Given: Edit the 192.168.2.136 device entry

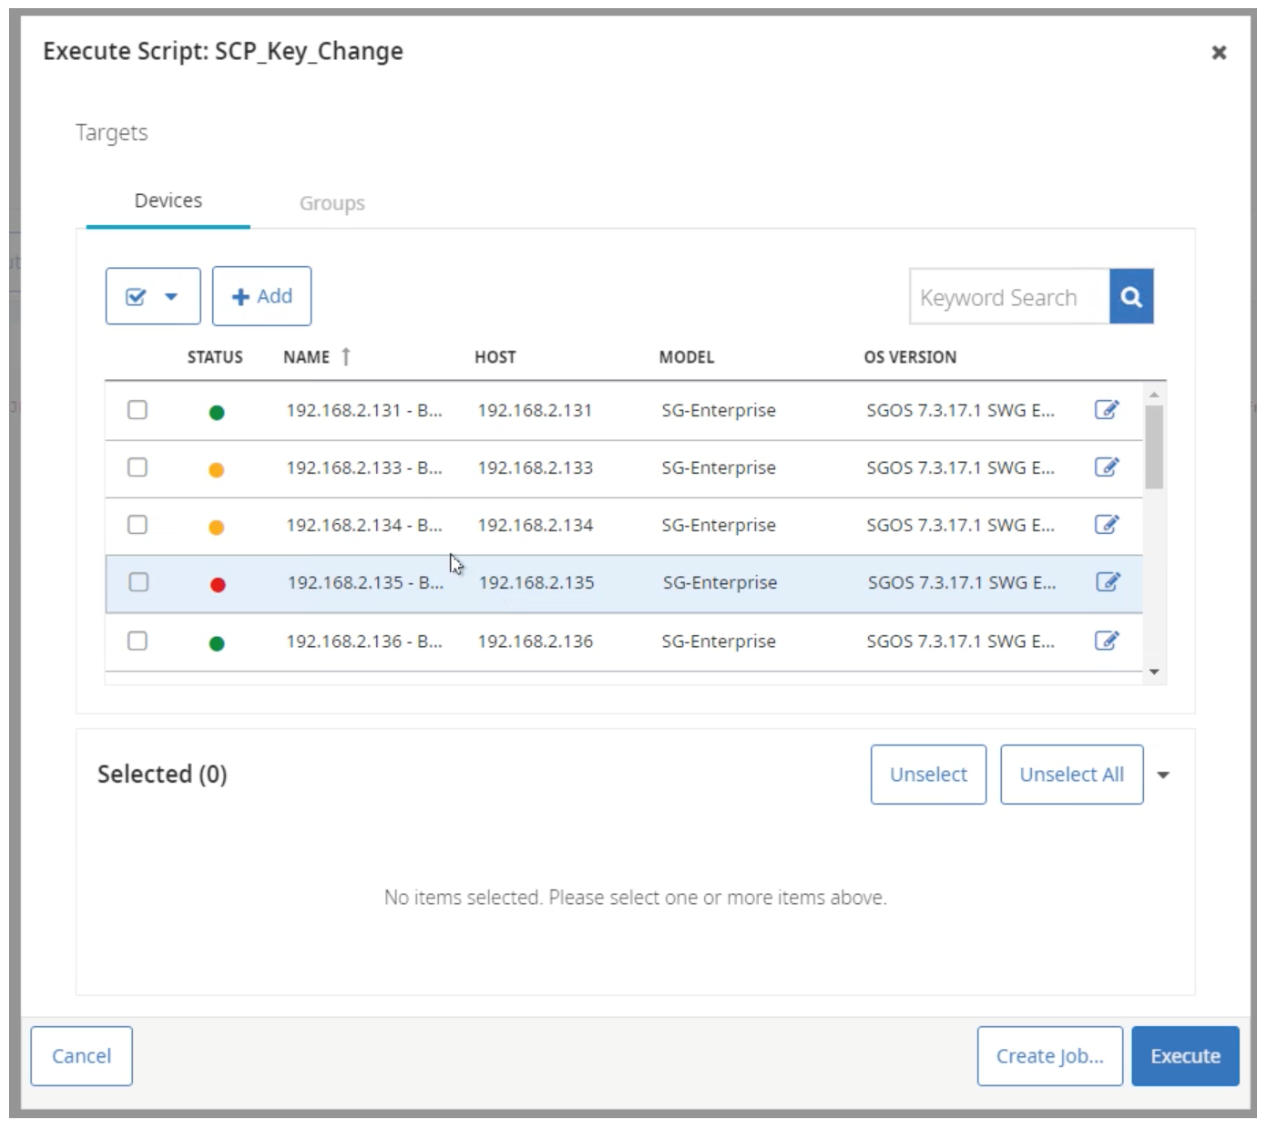Looking at the screenshot, I should coord(1106,641).
